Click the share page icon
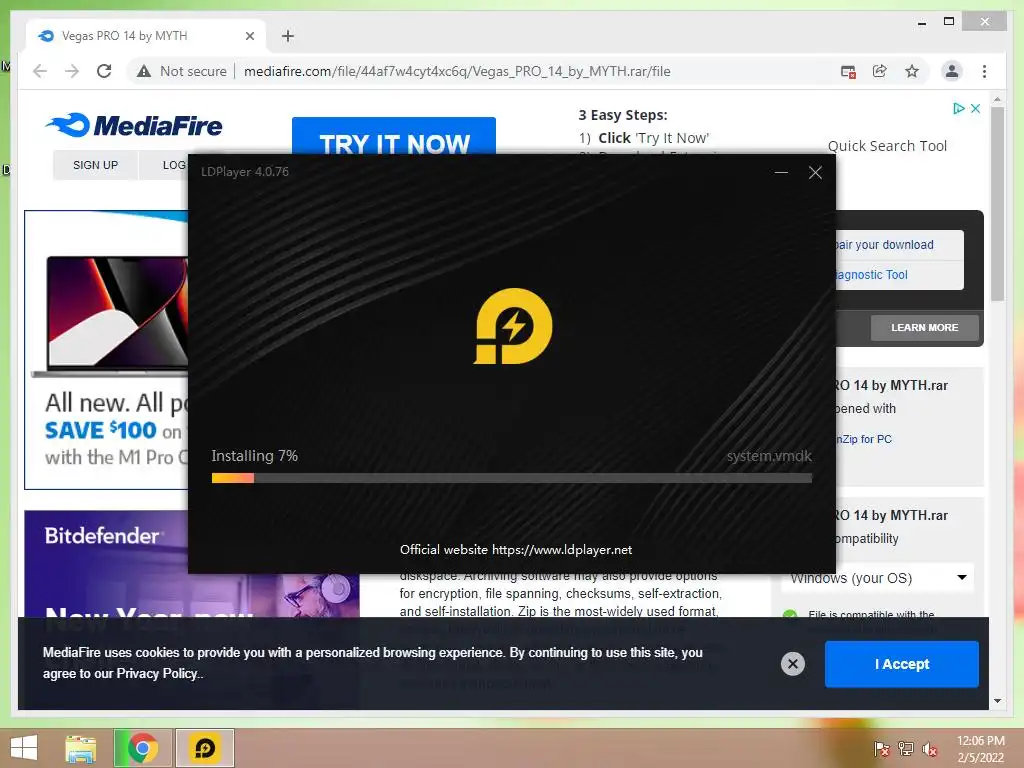The height and width of the screenshot is (768, 1024). (x=880, y=71)
